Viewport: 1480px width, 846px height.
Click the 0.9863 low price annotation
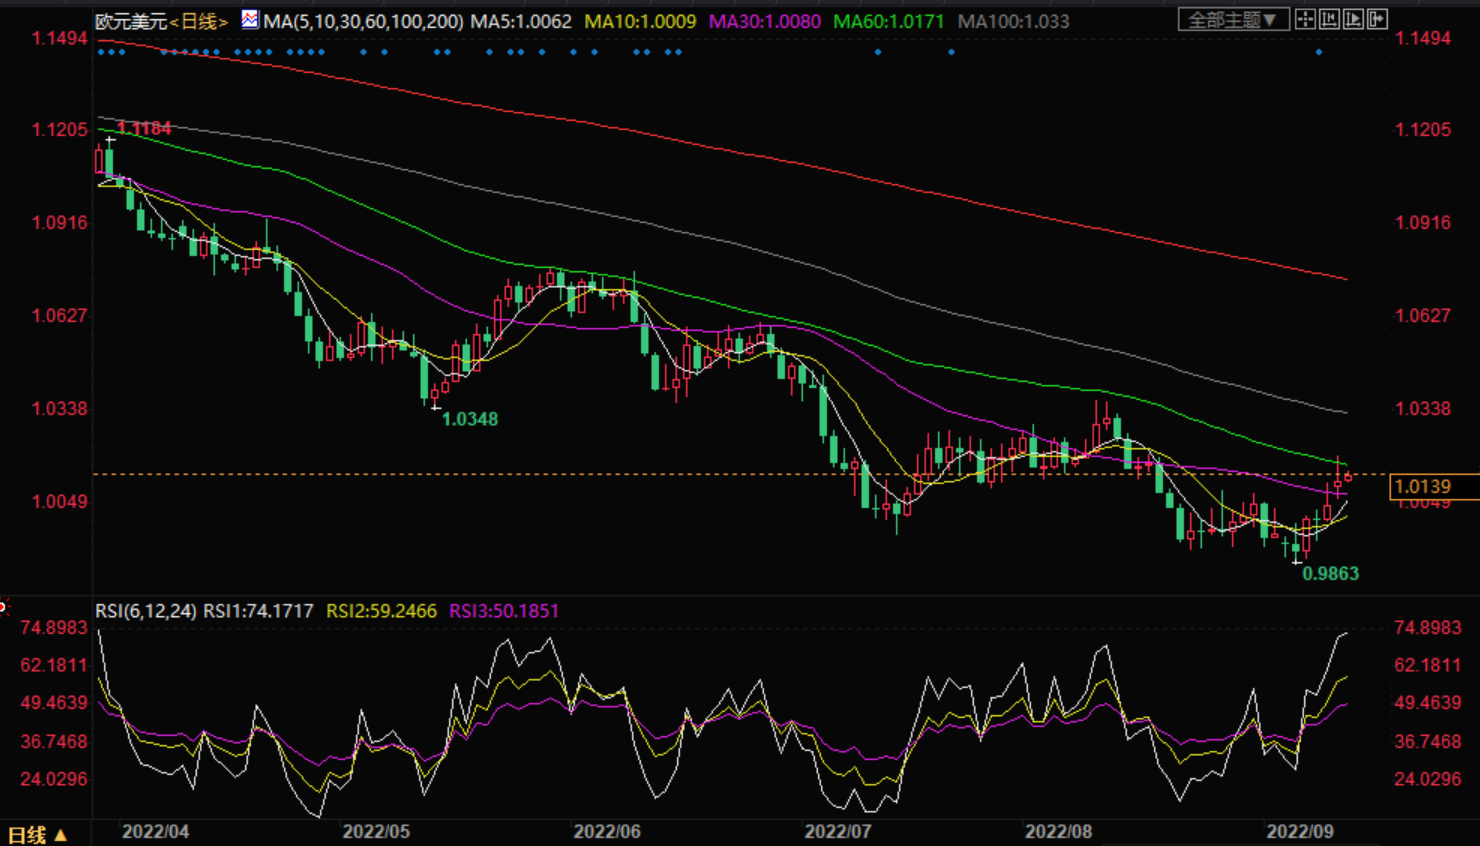click(1330, 573)
